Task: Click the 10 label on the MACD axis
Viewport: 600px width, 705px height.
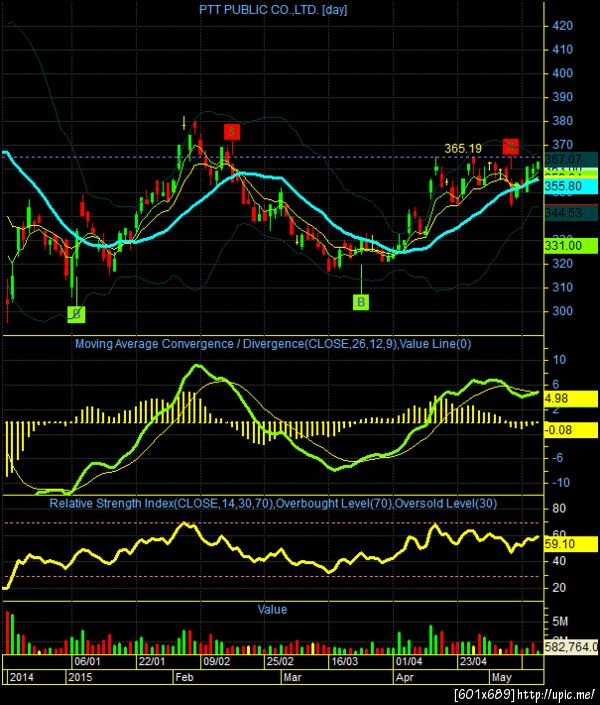Action: [559, 360]
